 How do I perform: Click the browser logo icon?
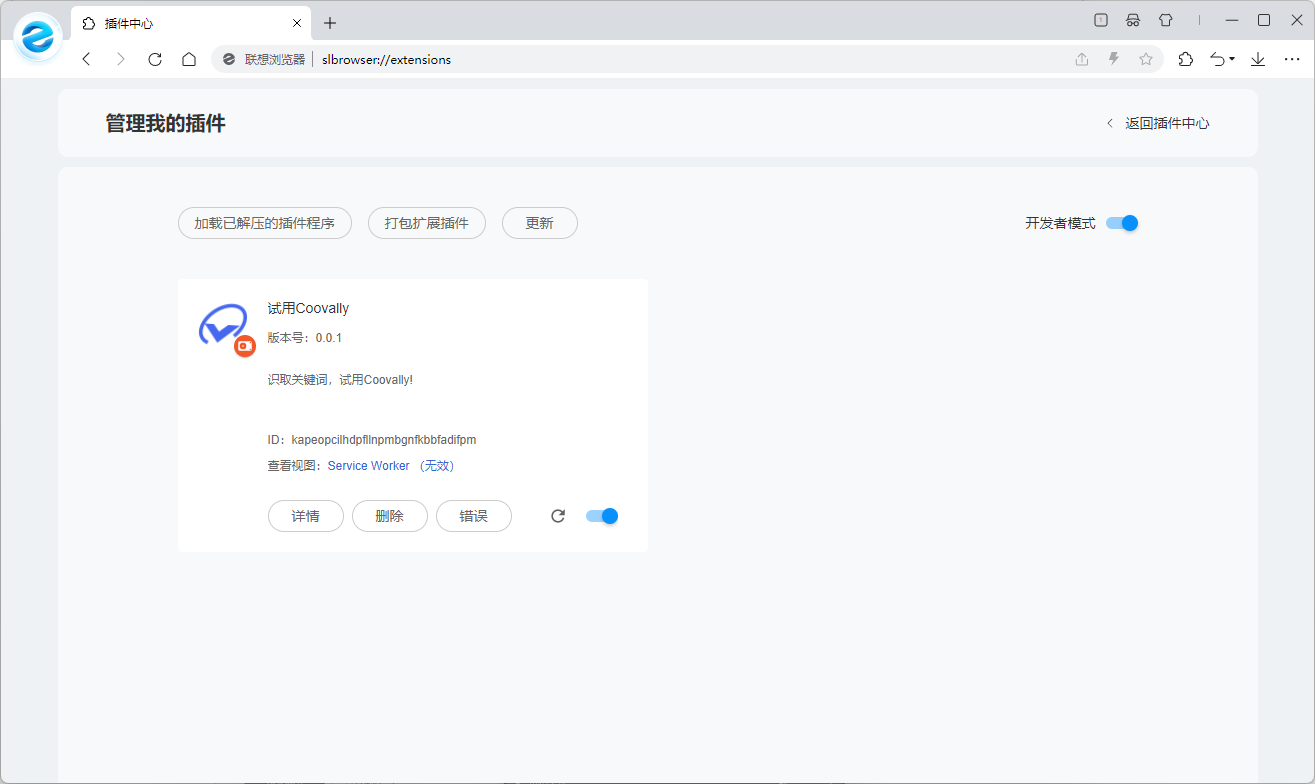tap(38, 38)
